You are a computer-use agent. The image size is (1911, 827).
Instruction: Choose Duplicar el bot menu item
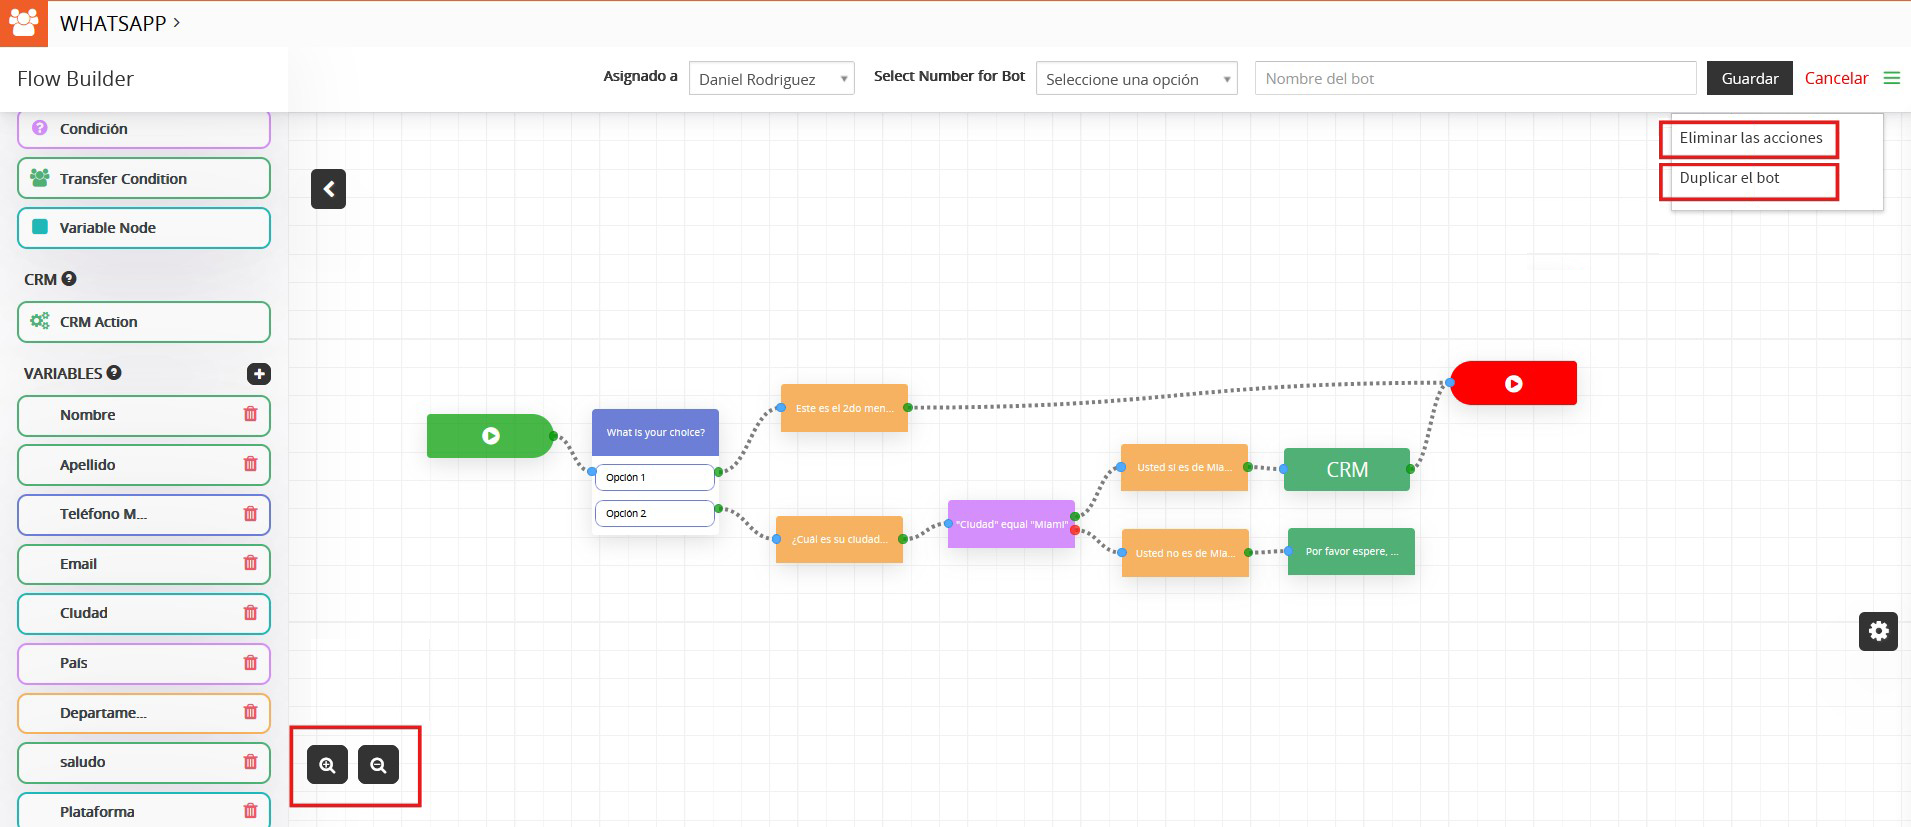[x=1729, y=178]
